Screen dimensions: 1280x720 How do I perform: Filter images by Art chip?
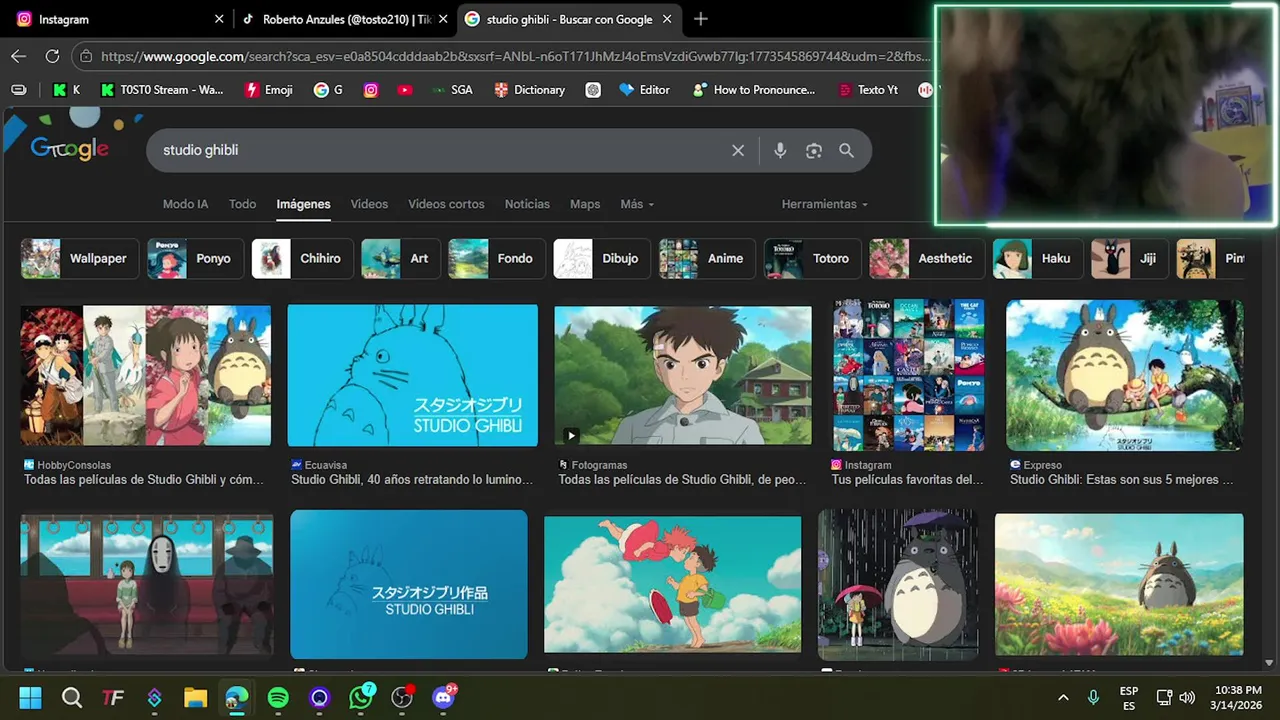click(400, 258)
